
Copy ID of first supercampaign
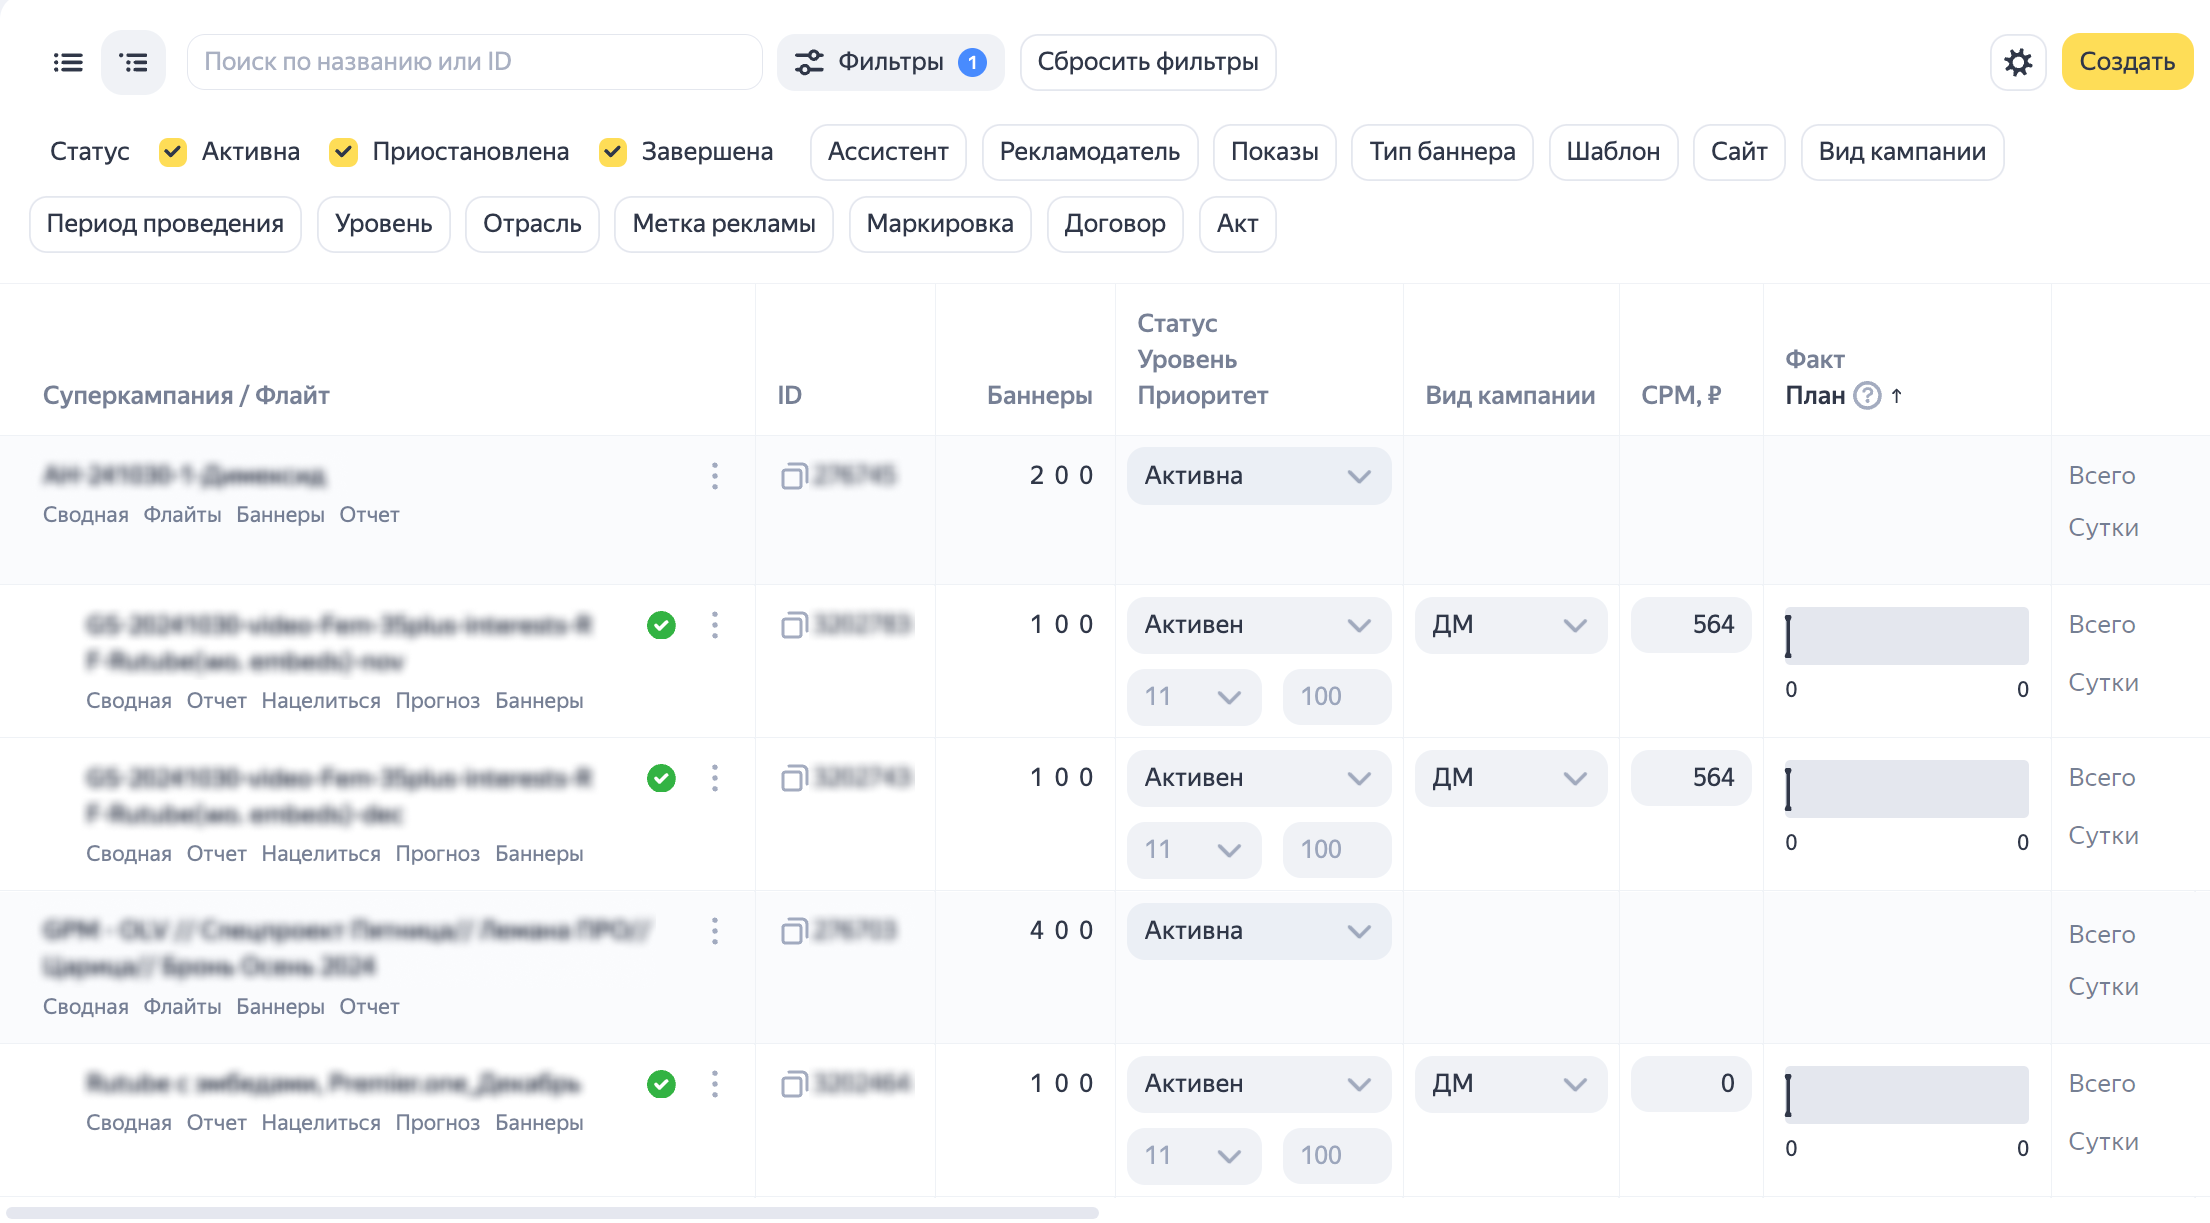click(794, 476)
